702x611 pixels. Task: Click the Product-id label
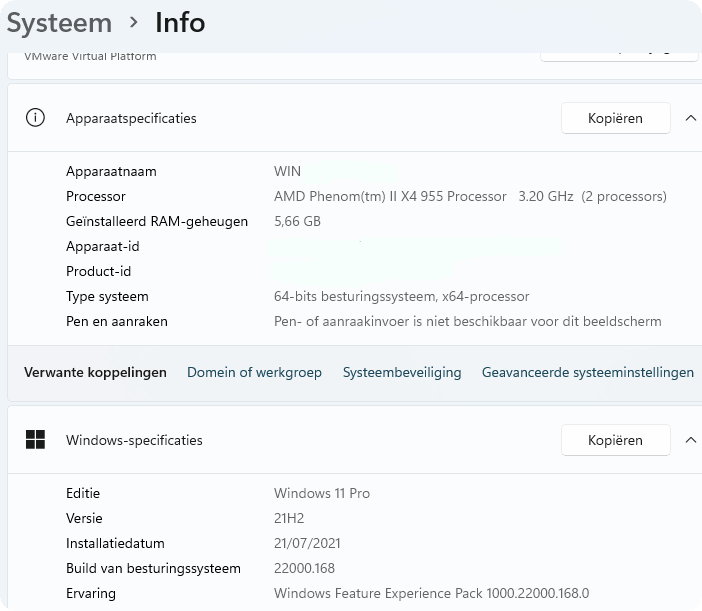pyautogui.click(x=98, y=271)
